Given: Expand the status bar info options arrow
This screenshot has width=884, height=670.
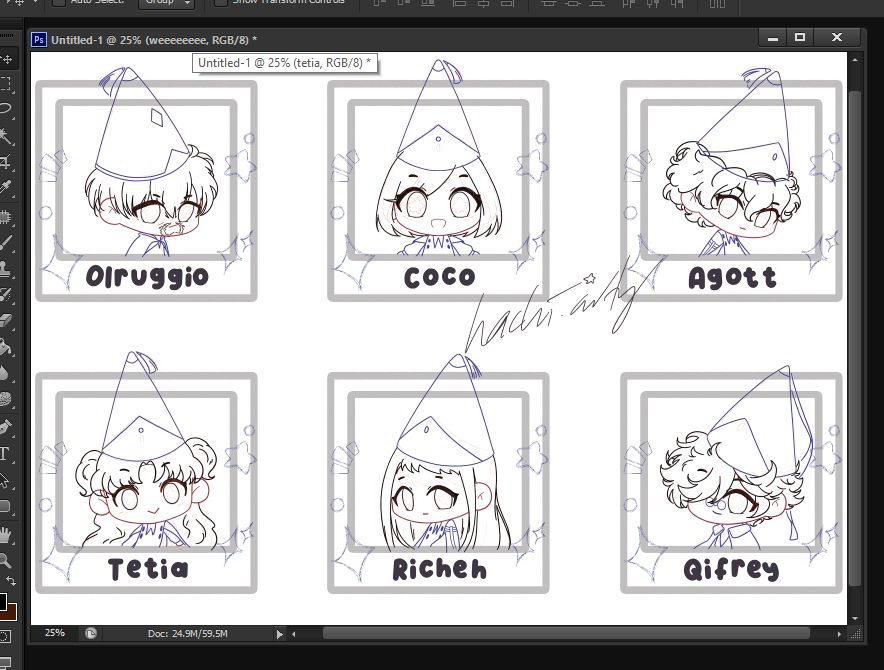Looking at the screenshot, I should [280, 634].
